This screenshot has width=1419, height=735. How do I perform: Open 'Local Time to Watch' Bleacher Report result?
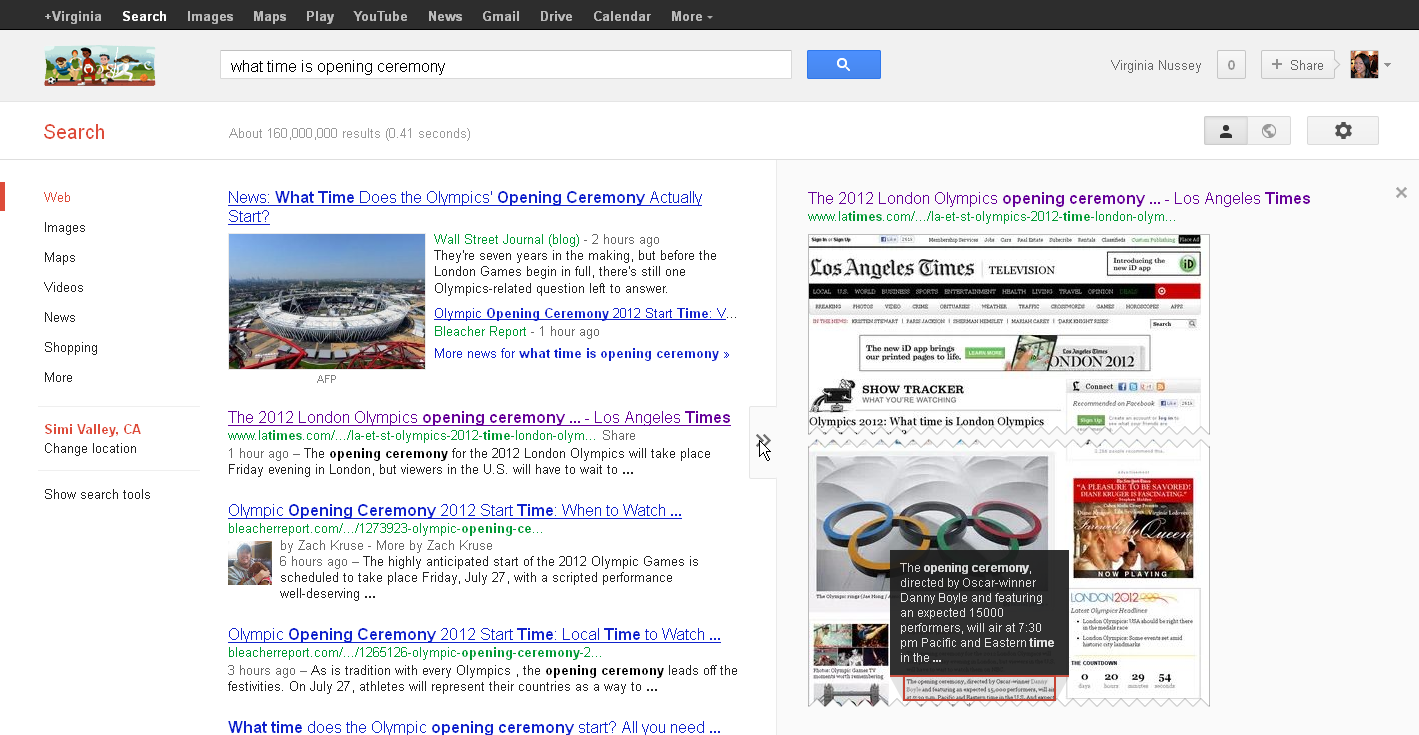click(474, 634)
